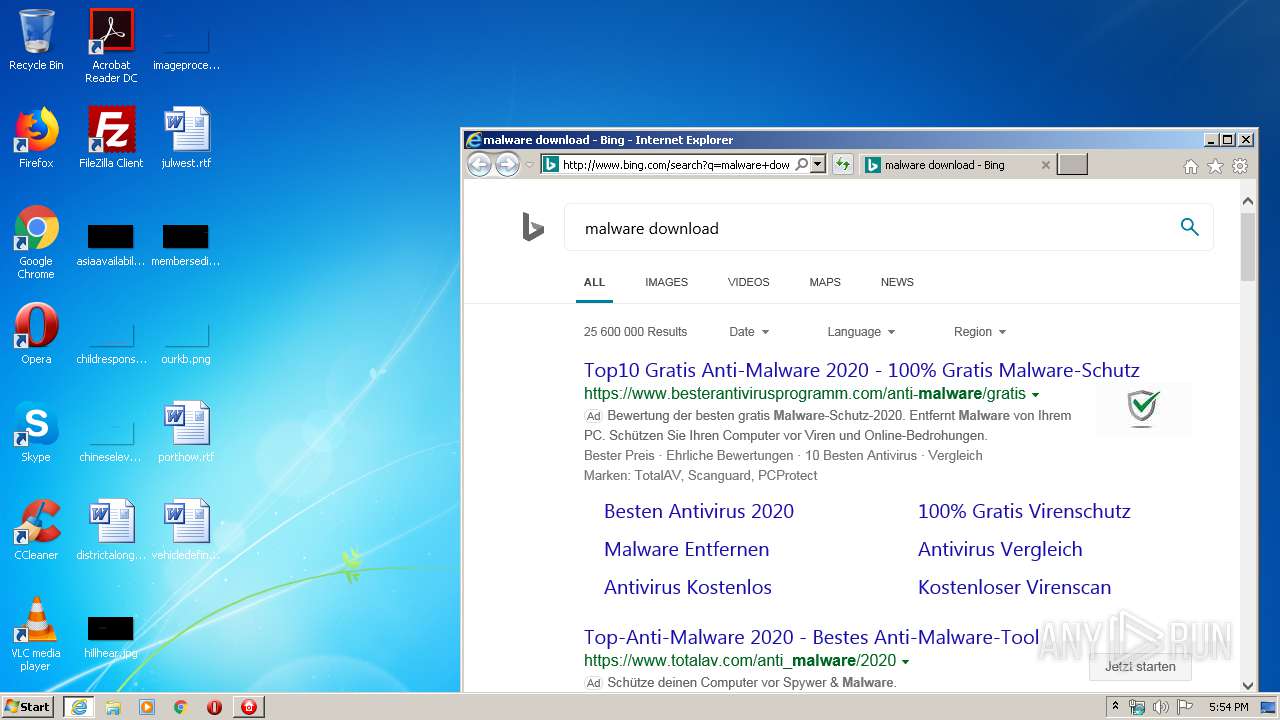Select the chineselev desktop file
This screenshot has width=1280, height=720.
pyautogui.click(x=111, y=438)
